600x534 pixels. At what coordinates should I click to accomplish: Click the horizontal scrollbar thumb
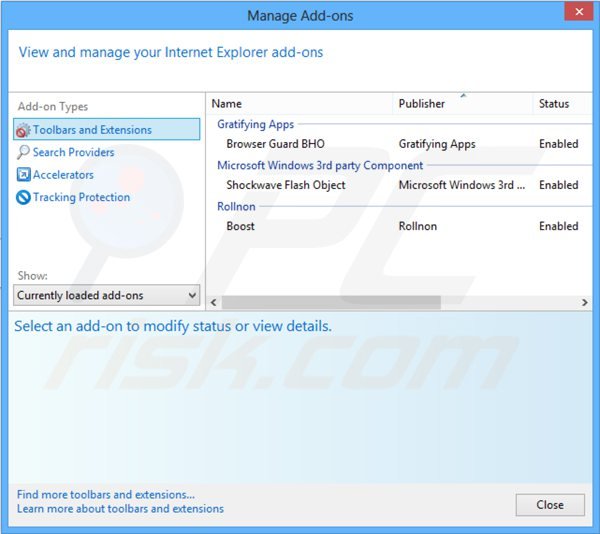[x=331, y=303]
